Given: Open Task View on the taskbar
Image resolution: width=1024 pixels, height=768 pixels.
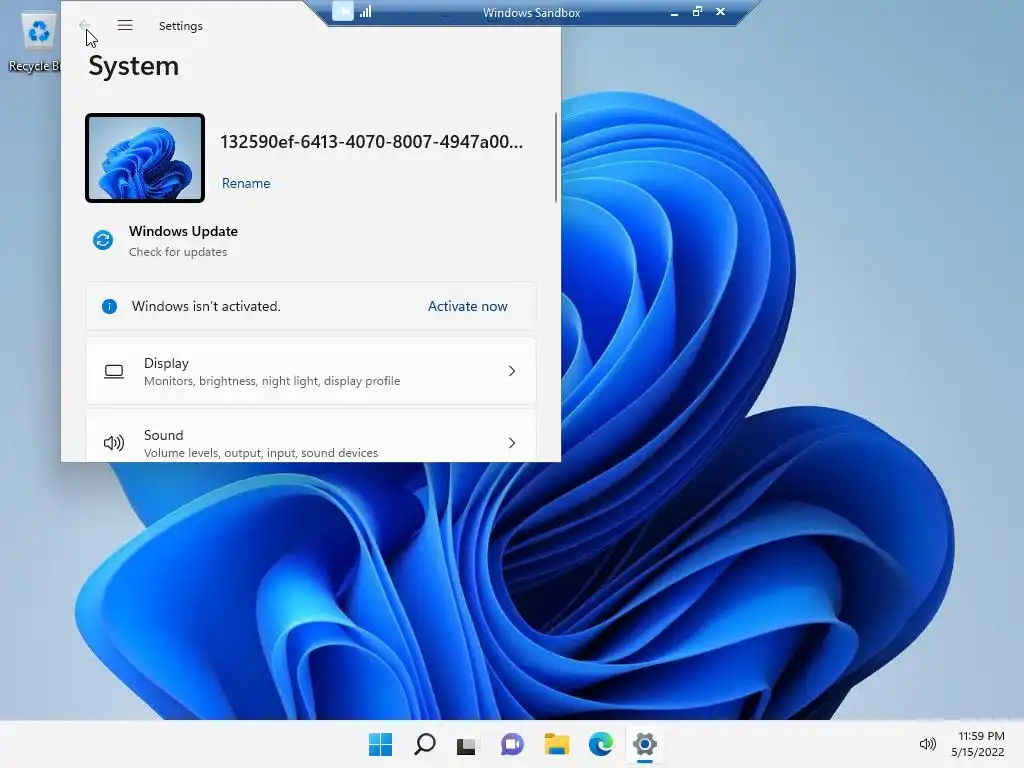Looking at the screenshot, I should click(468, 744).
